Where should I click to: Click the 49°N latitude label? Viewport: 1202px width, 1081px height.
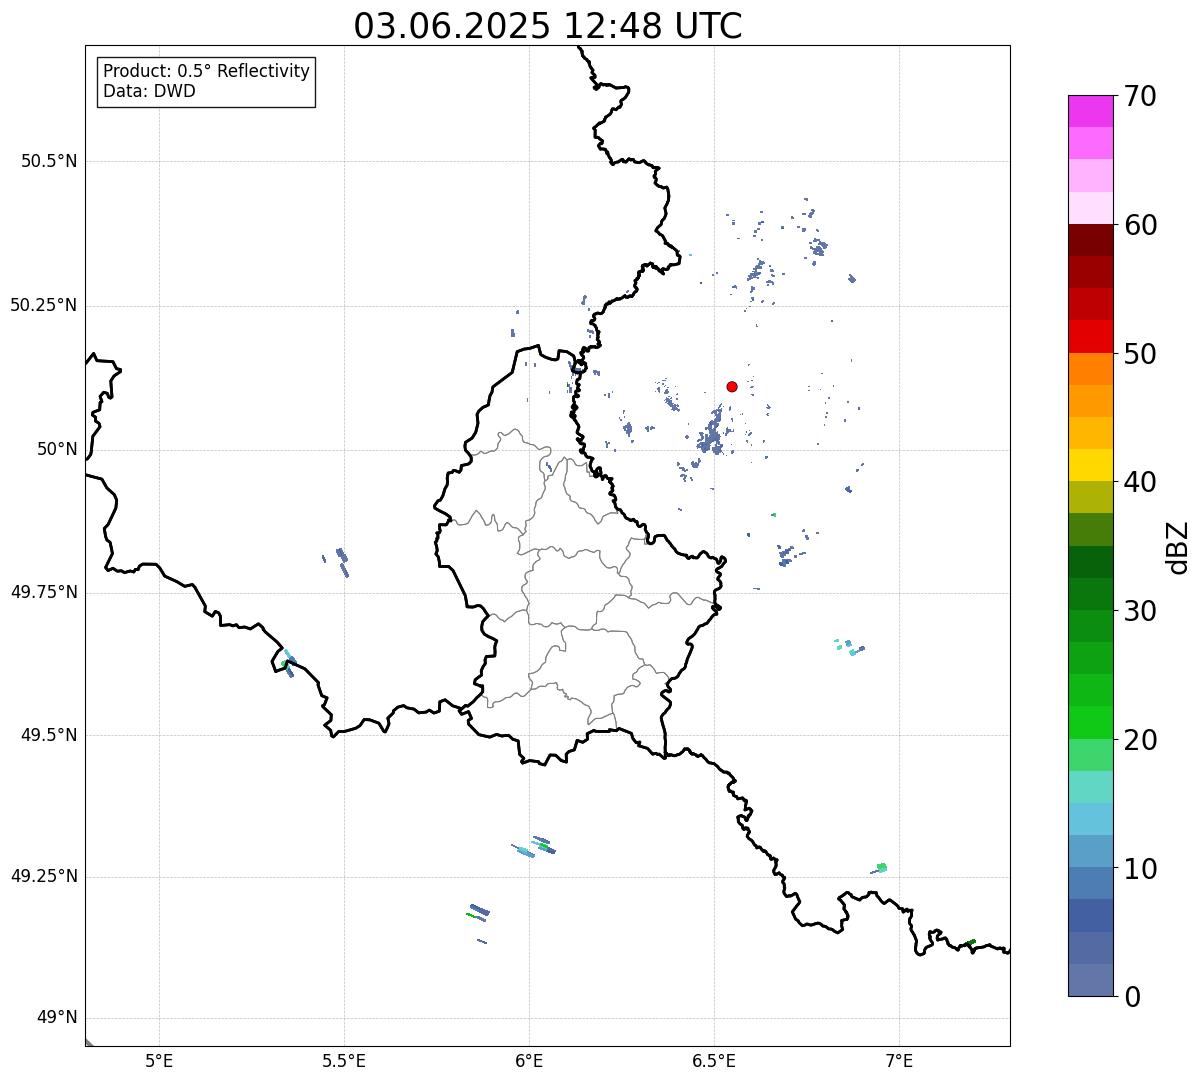[57, 1017]
